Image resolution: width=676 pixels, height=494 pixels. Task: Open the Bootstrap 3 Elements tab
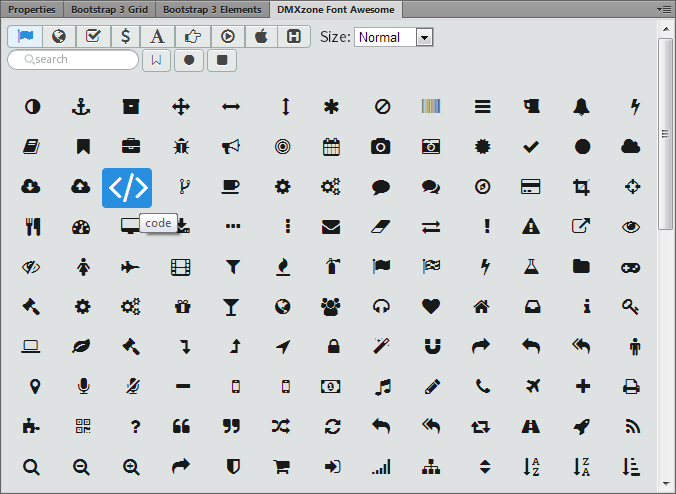[212, 9]
